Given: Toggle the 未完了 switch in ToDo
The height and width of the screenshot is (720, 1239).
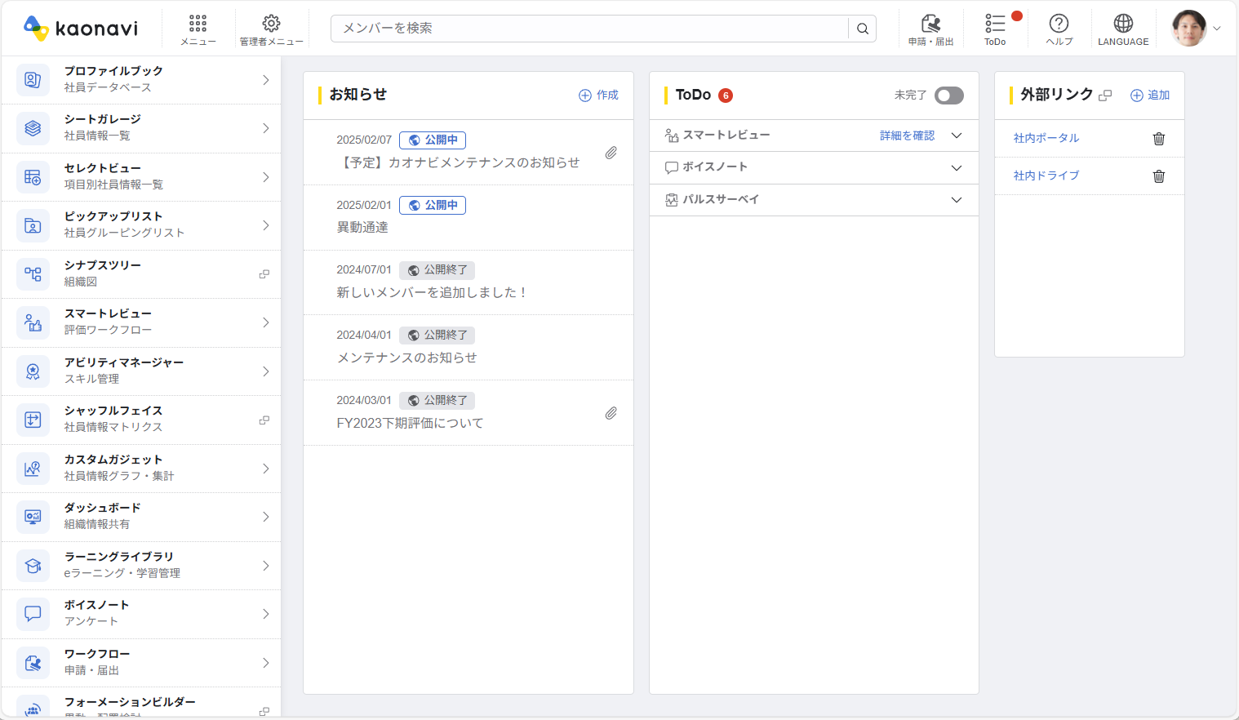Looking at the screenshot, I should coord(948,96).
